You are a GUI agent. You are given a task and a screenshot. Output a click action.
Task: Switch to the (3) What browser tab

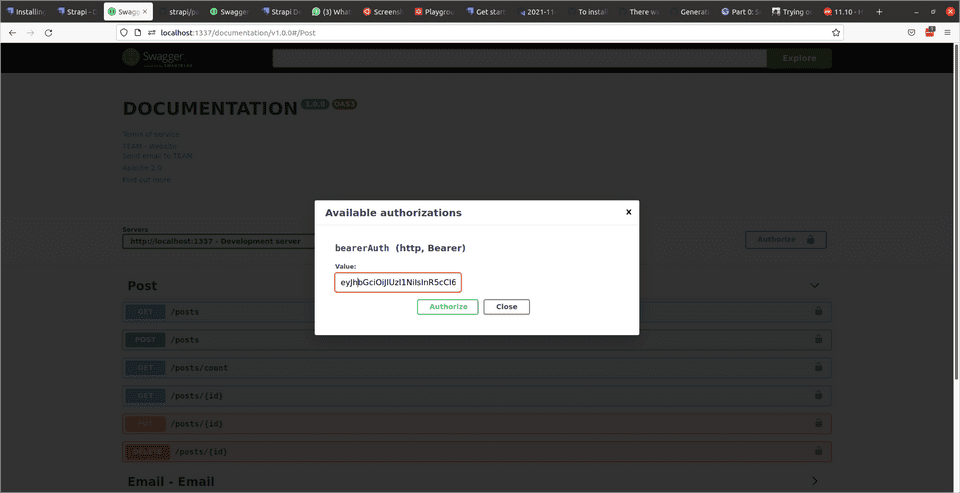tap(332, 12)
